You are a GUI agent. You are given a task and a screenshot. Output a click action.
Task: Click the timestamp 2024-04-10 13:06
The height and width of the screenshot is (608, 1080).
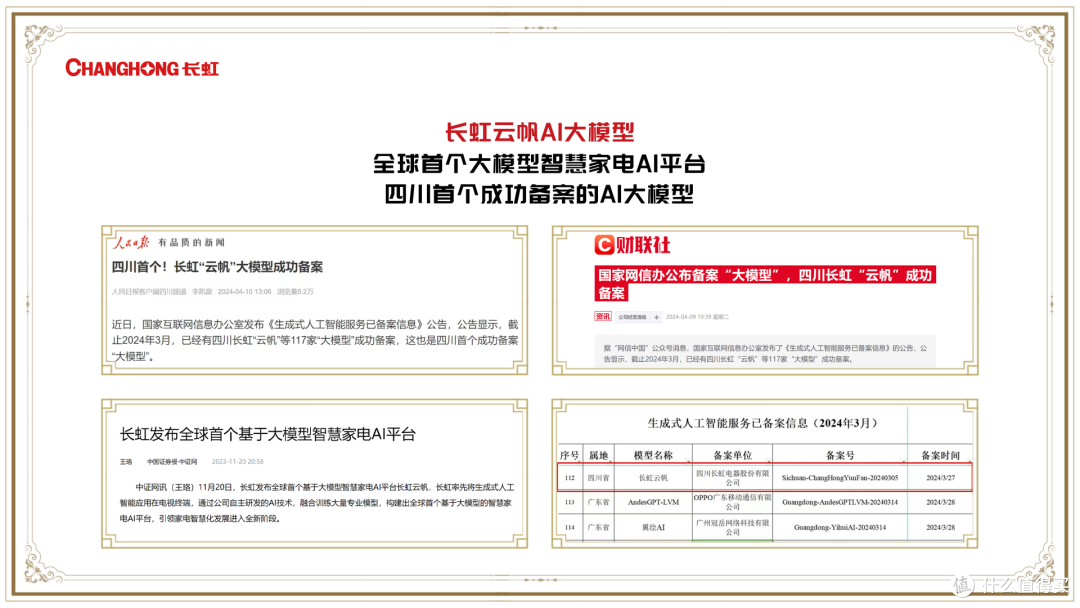pyautogui.click(x=245, y=292)
